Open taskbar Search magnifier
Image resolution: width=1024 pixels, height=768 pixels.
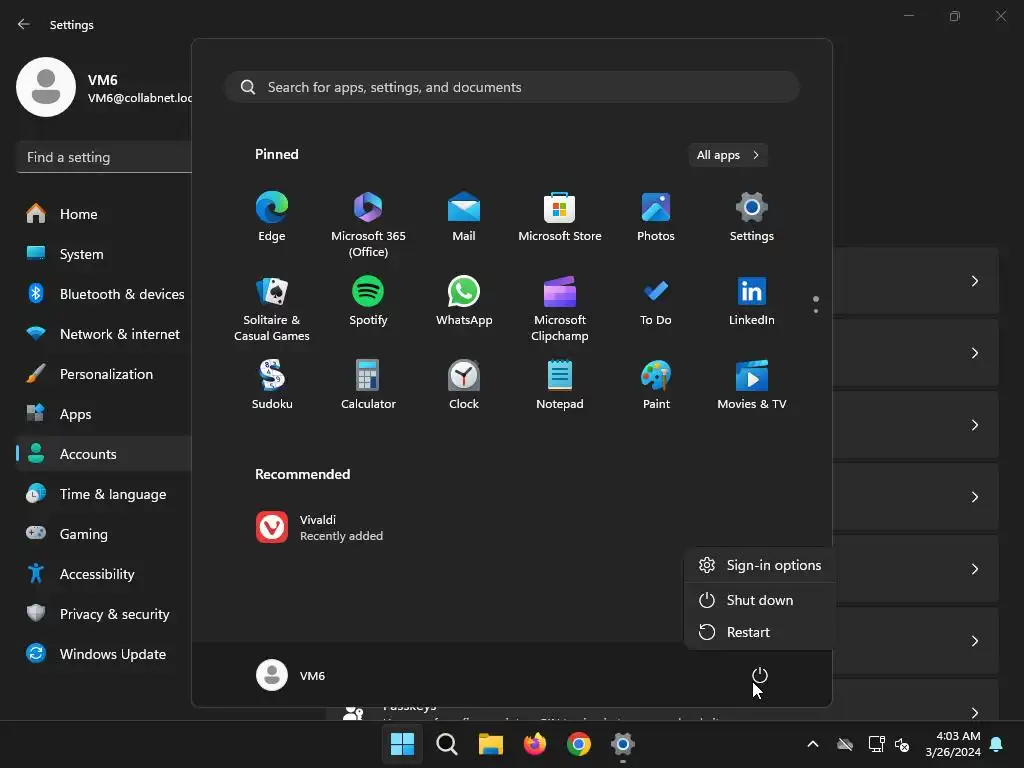447,744
